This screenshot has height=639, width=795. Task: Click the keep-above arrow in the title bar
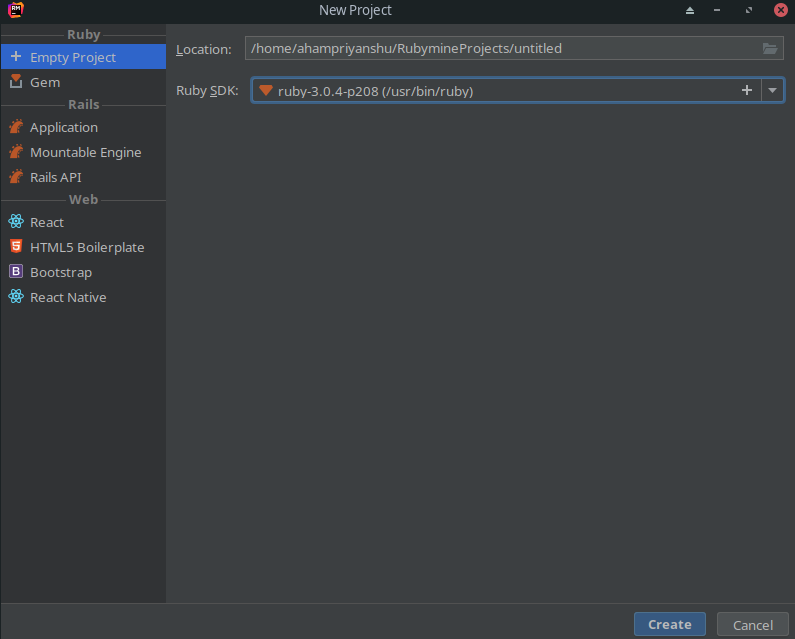pos(690,10)
